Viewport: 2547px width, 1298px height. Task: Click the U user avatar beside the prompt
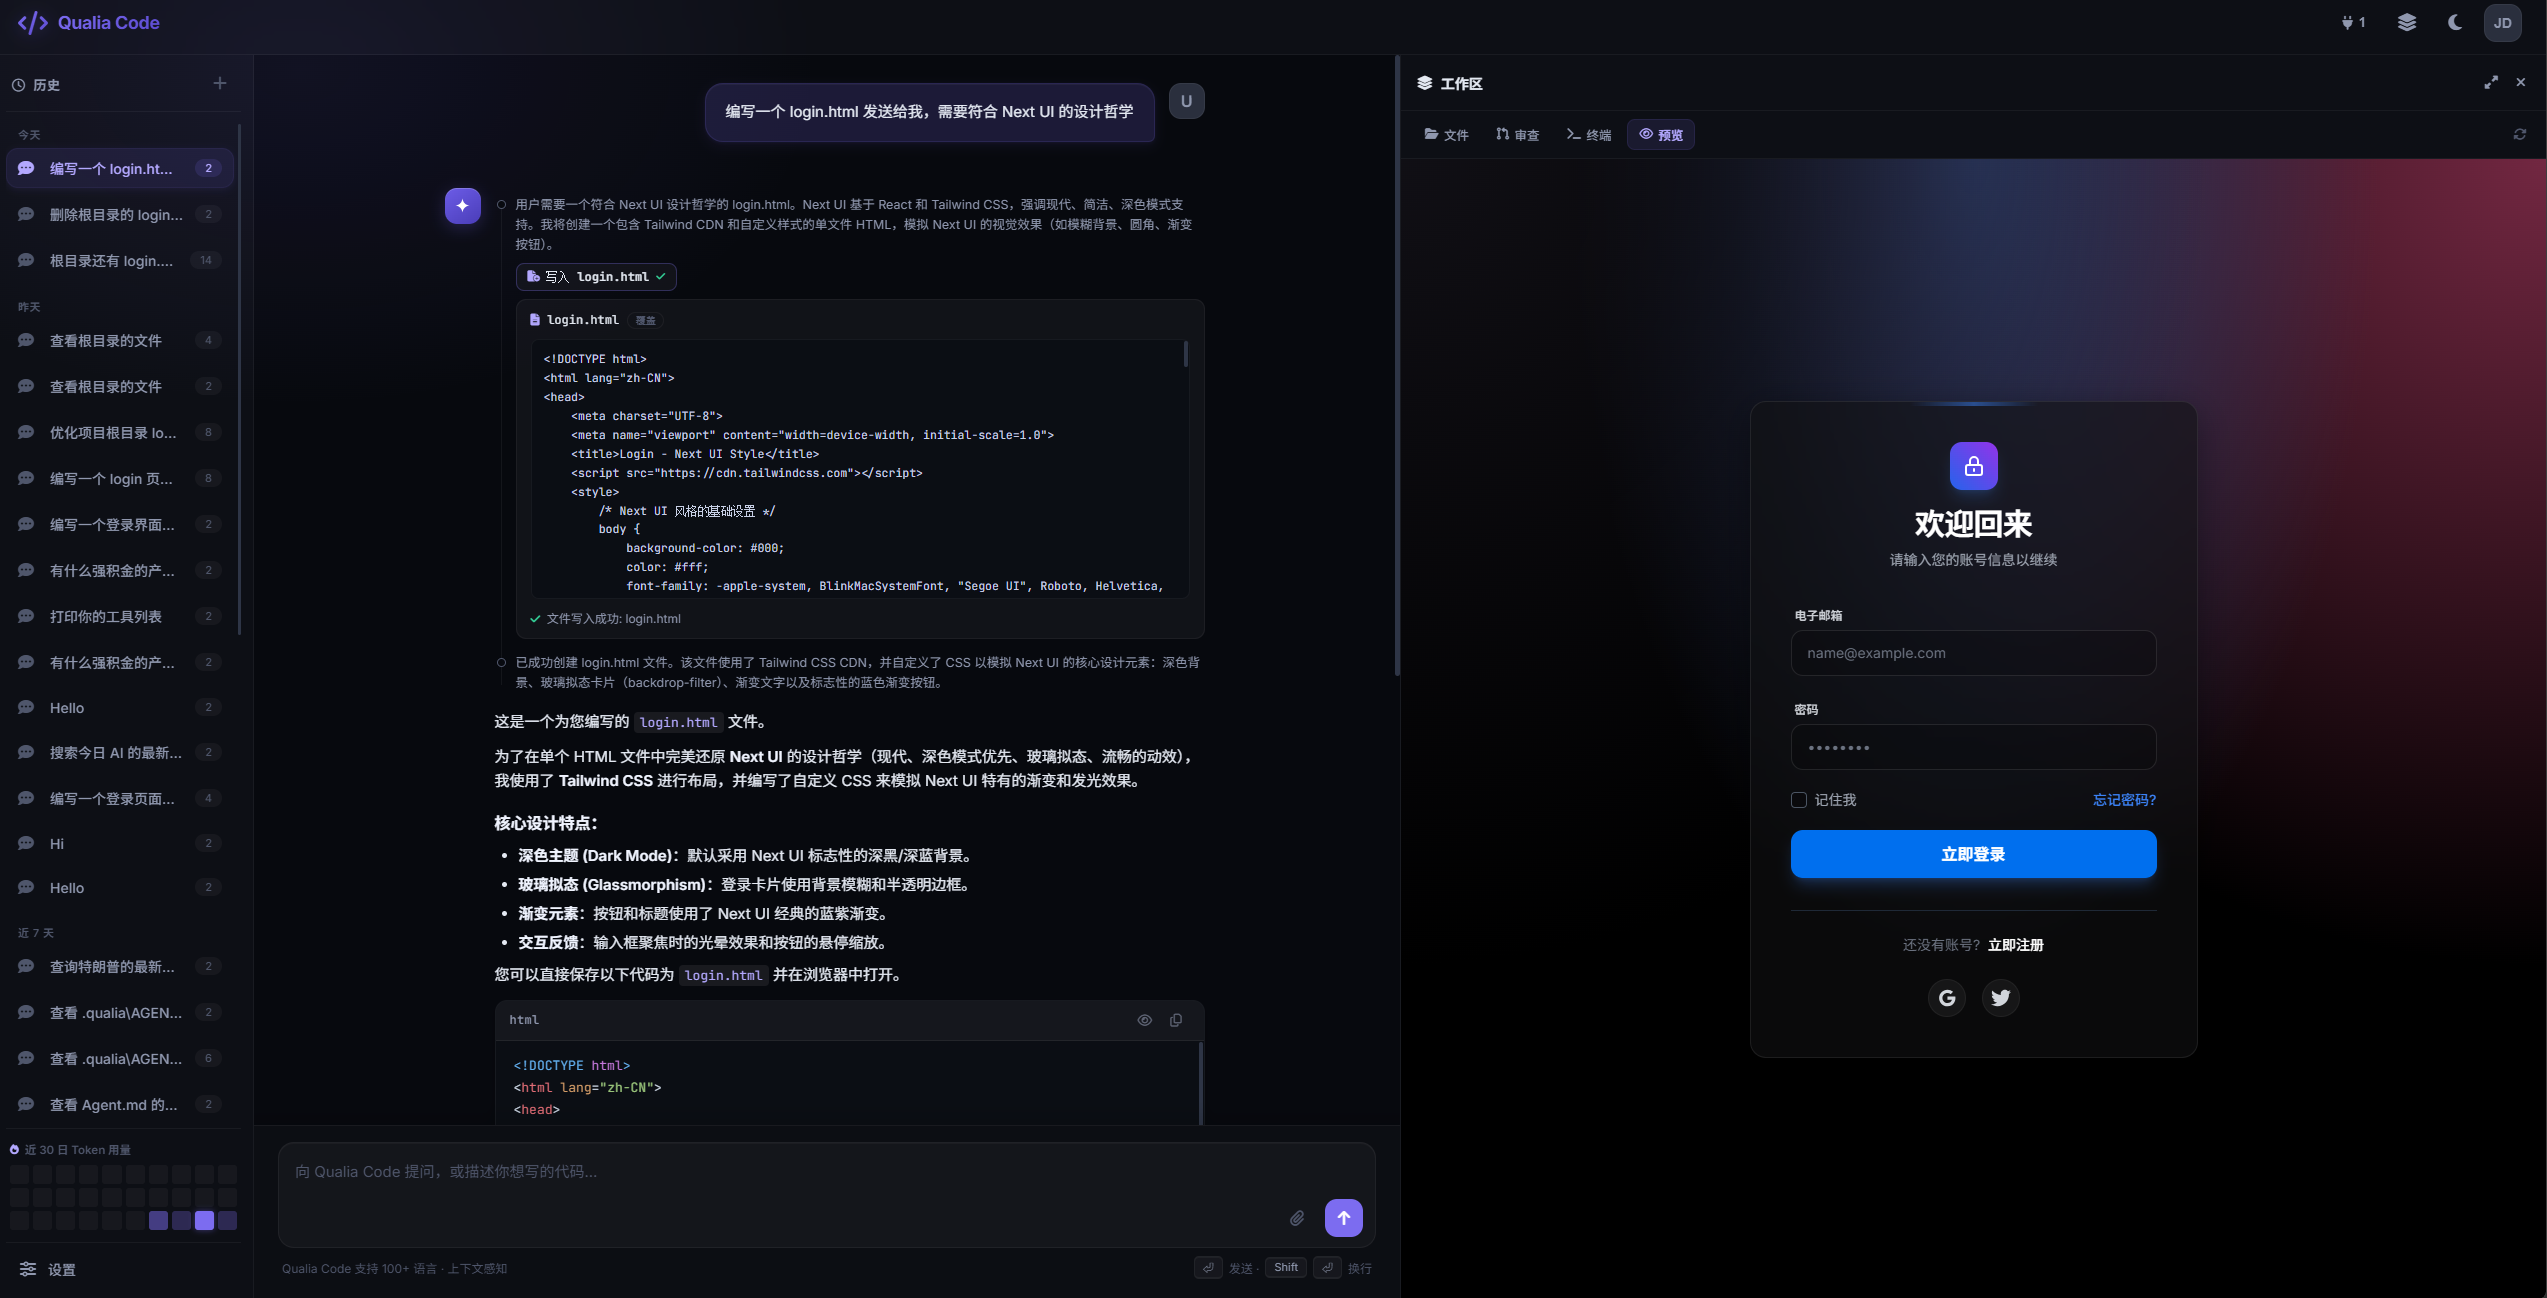[1186, 101]
